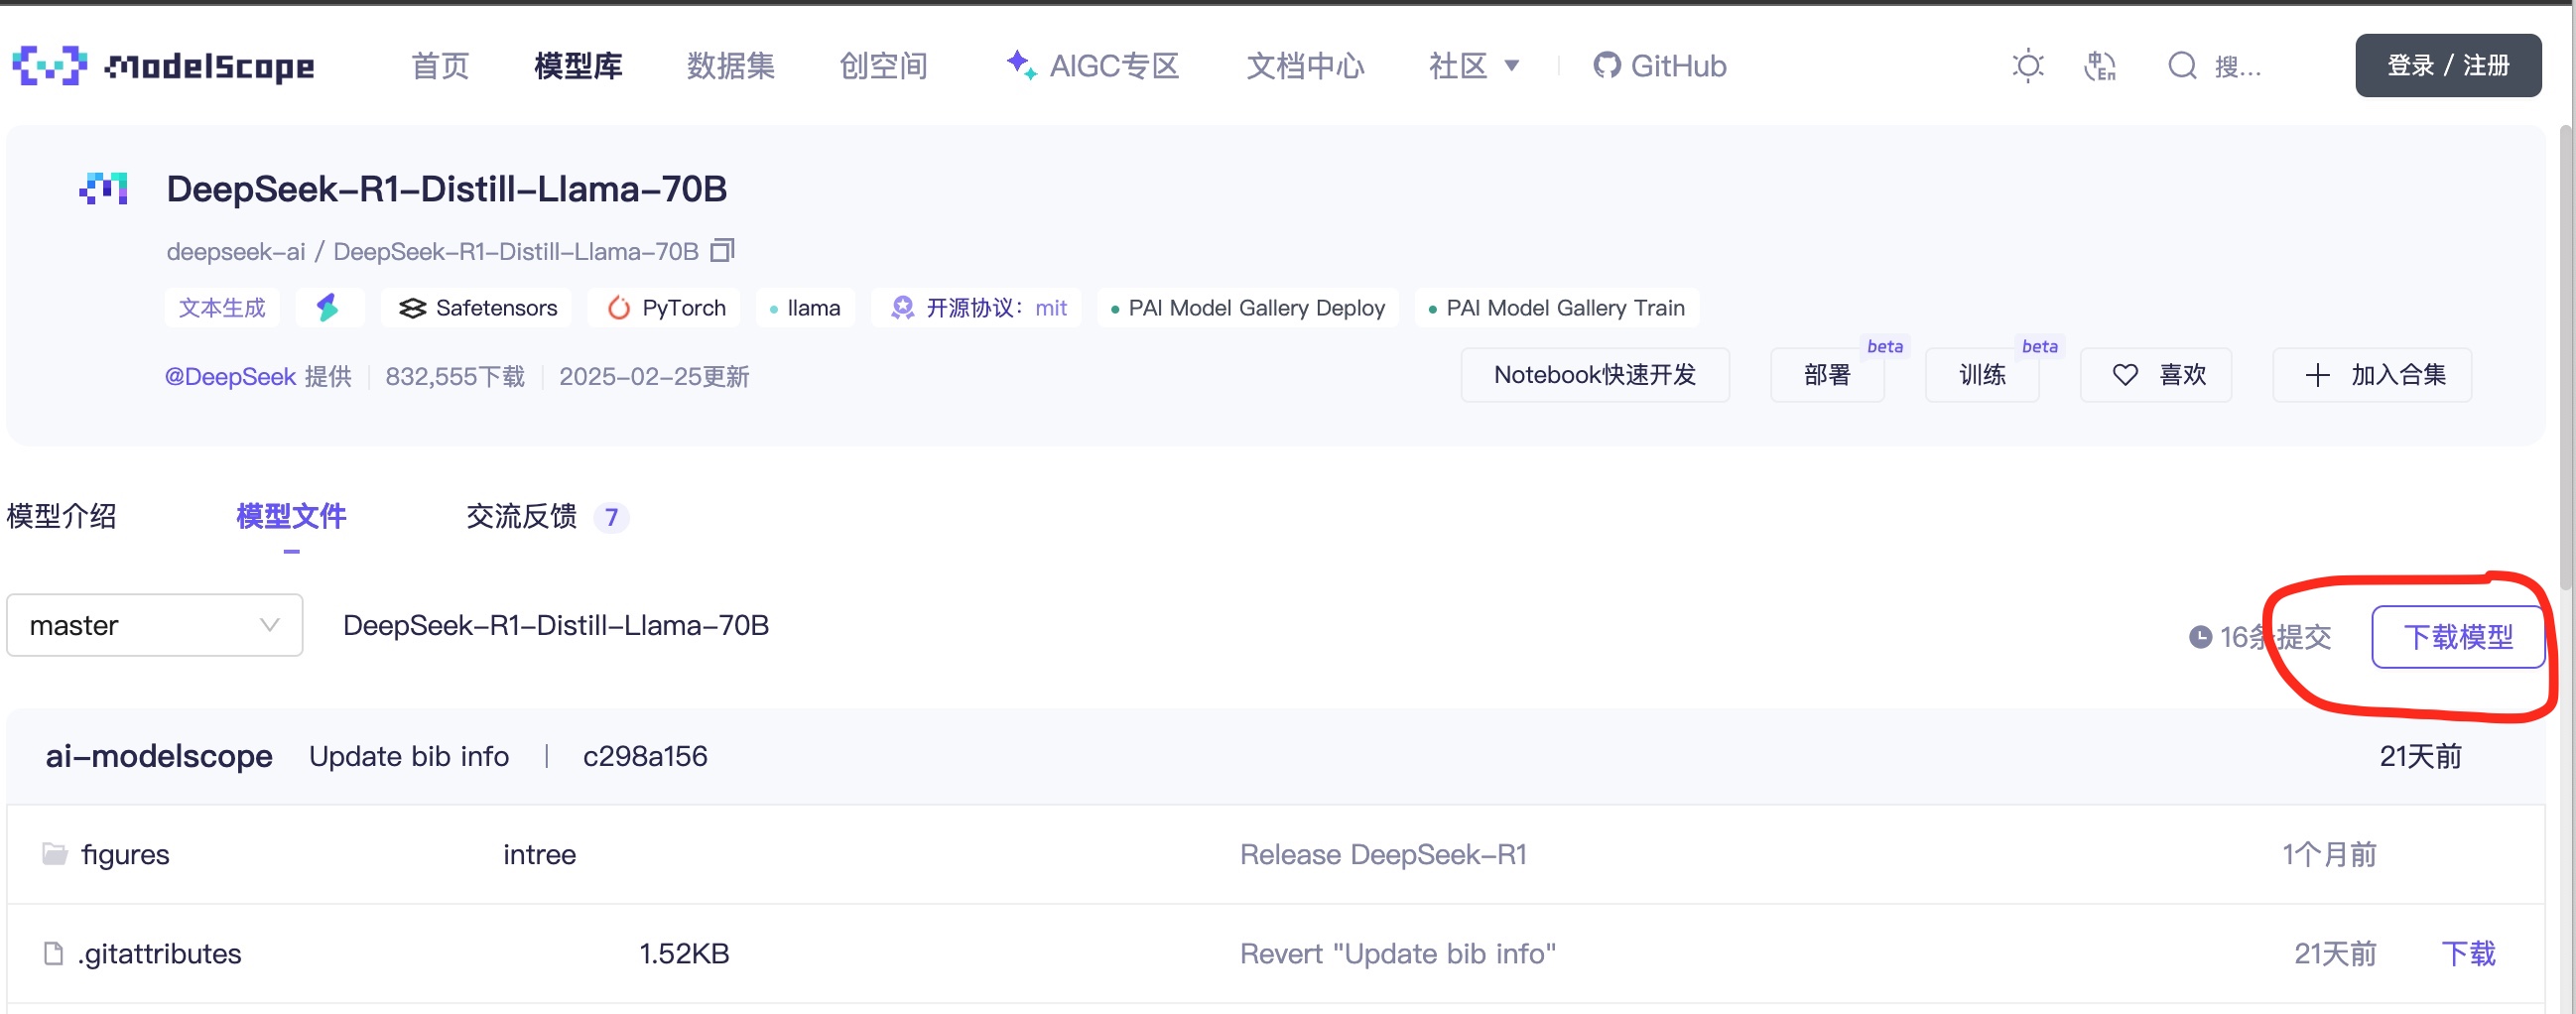Download the .gitattributes file via 下载
Screen dimensions: 2576x1014
[x=2468, y=953]
